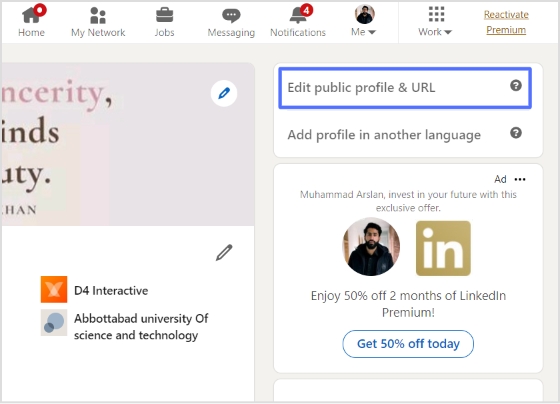Open the Jobs briefcase icon
This screenshot has height=404, width=560.
coord(164,15)
